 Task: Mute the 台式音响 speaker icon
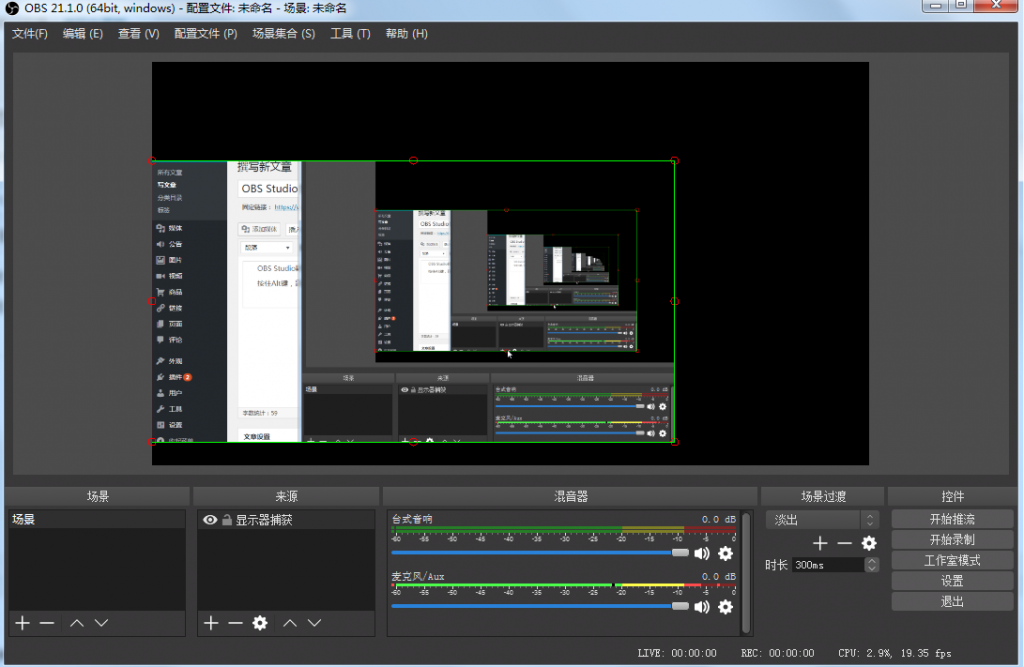click(x=702, y=554)
